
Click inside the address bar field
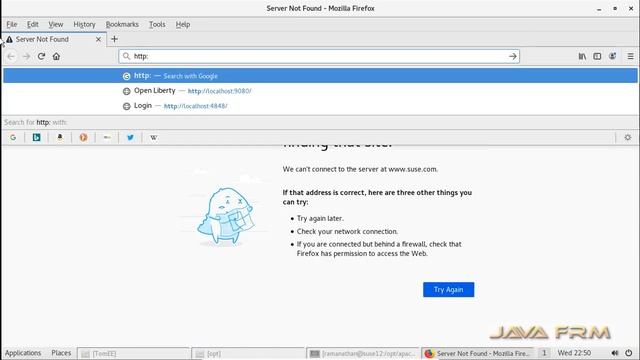[319, 56]
